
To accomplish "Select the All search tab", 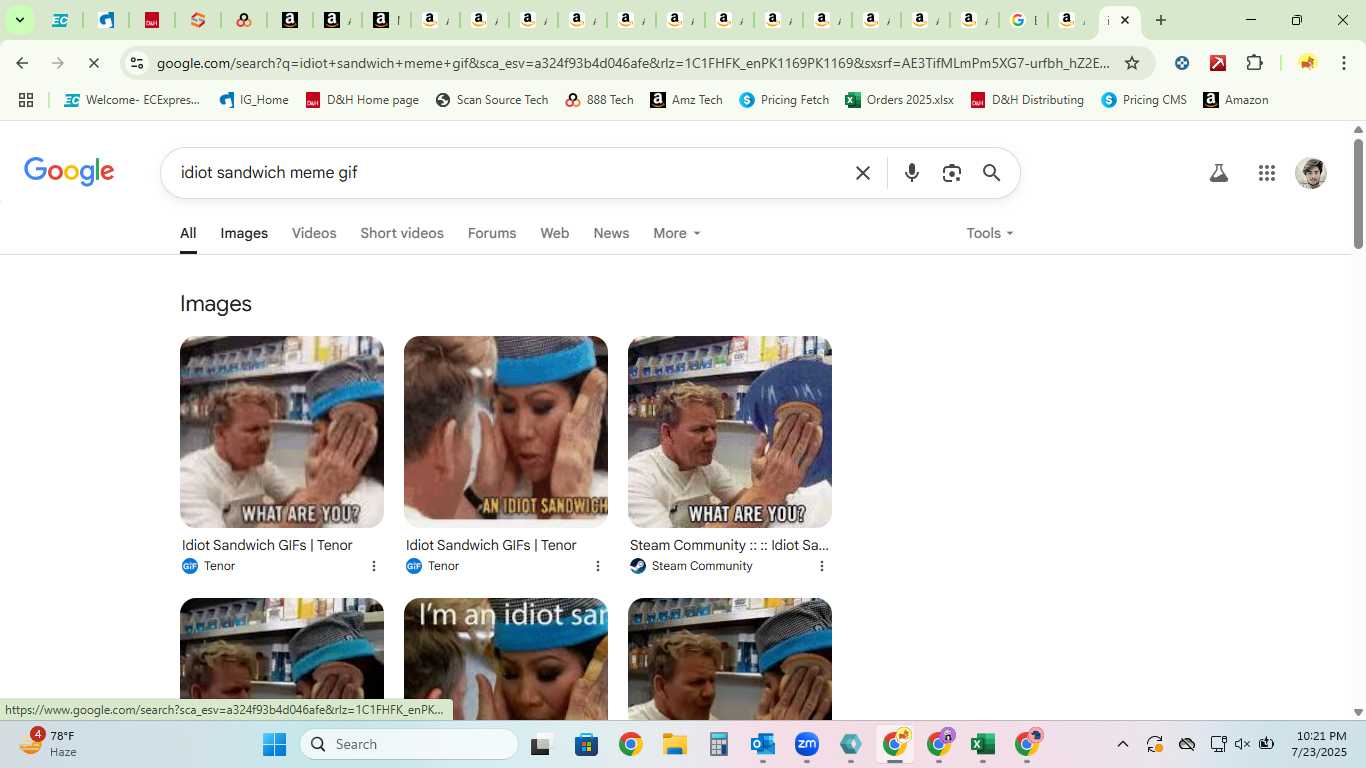I will click(188, 233).
